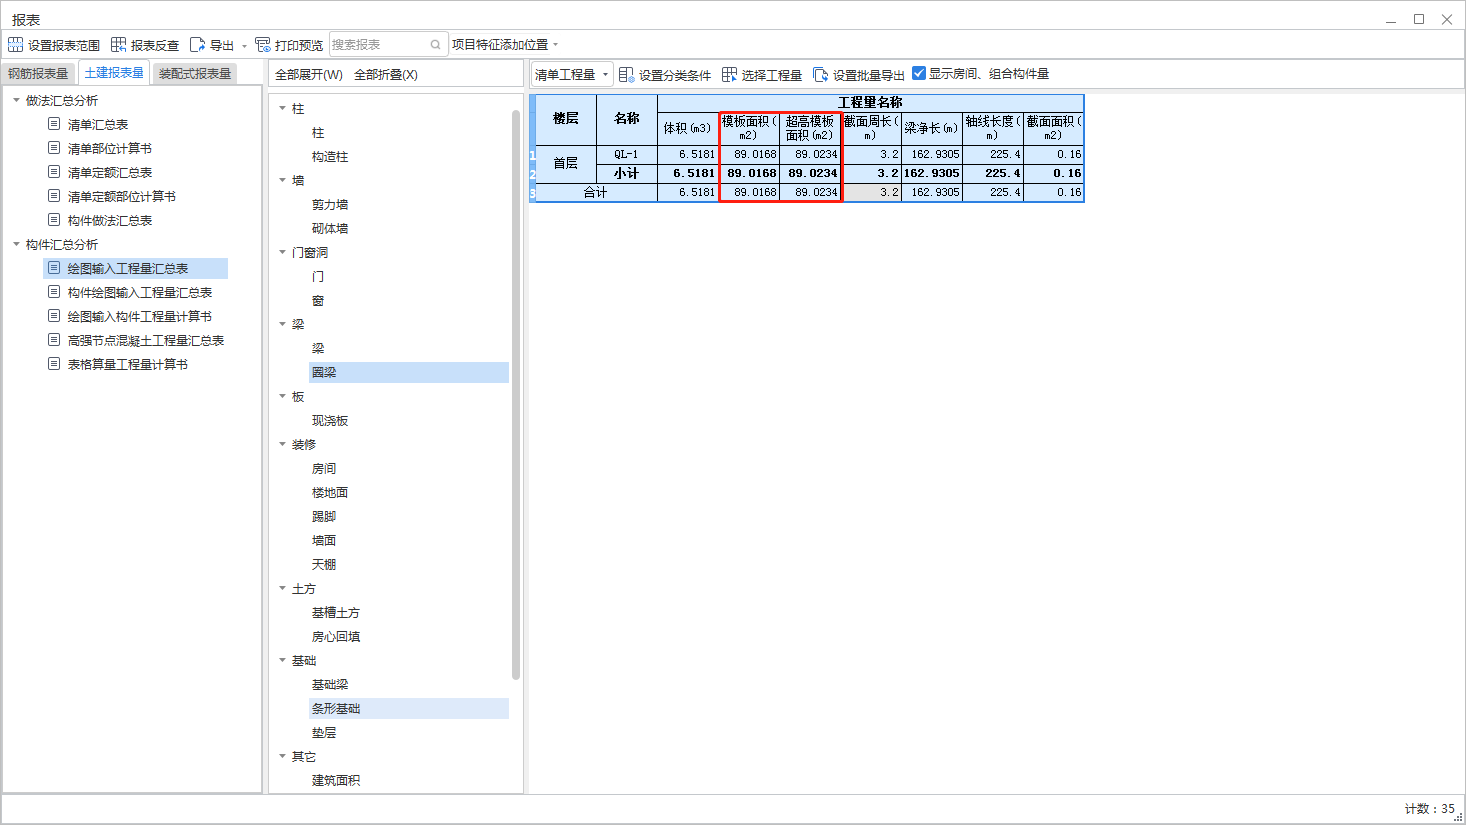Select 天棚 item

(324, 565)
